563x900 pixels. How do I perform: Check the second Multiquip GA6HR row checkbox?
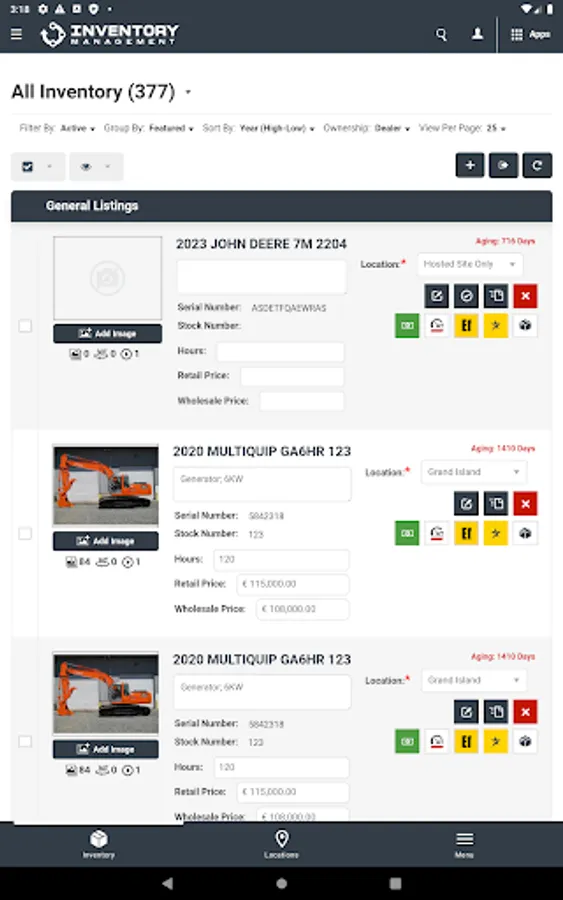click(25, 742)
